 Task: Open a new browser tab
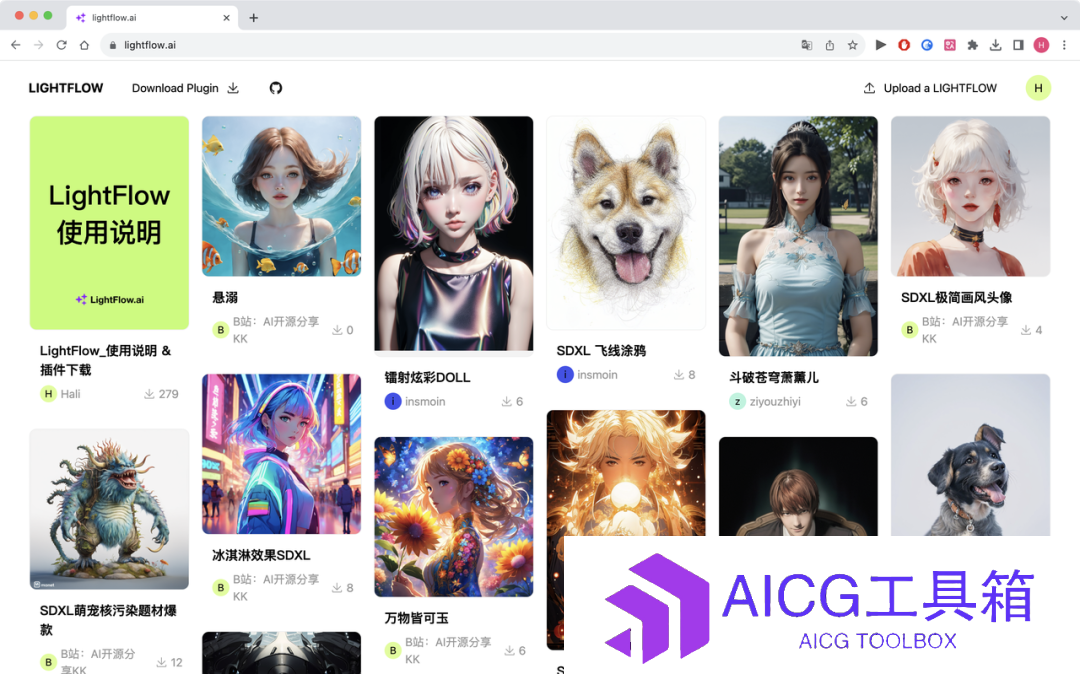pyautogui.click(x=253, y=18)
